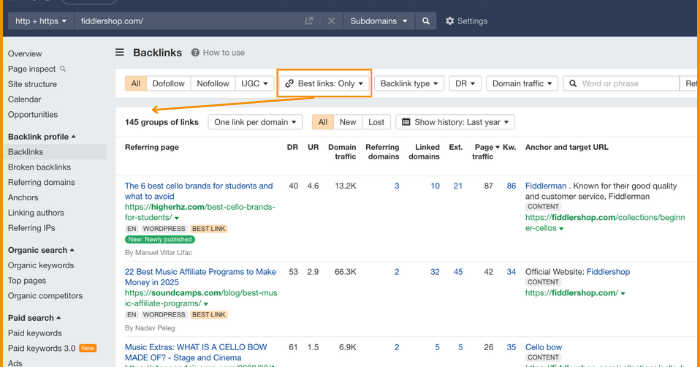Open Paid keywords in the sidebar
The width and height of the screenshot is (700, 367).
[x=35, y=333]
